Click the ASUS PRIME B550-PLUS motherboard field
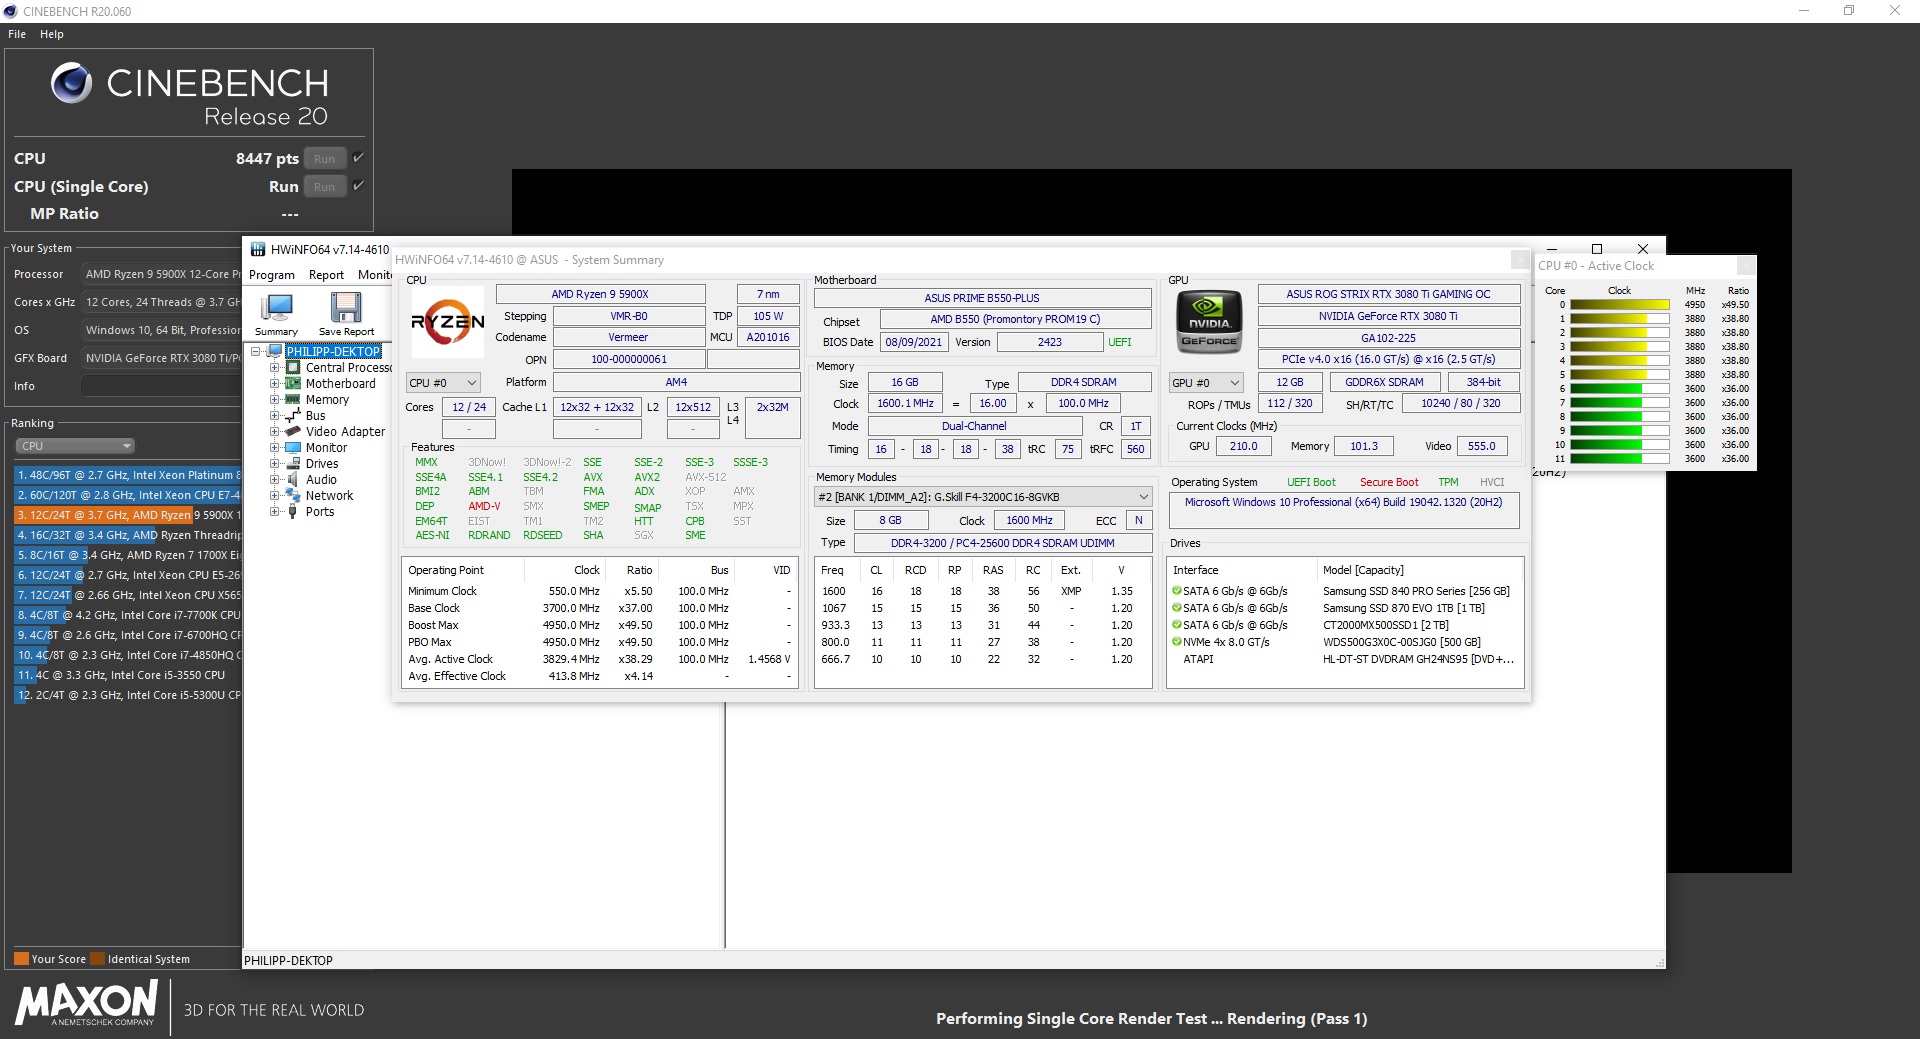Image resolution: width=1920 pixels, height=1039 pixels. pyautogui.click(x=982, y=298)
